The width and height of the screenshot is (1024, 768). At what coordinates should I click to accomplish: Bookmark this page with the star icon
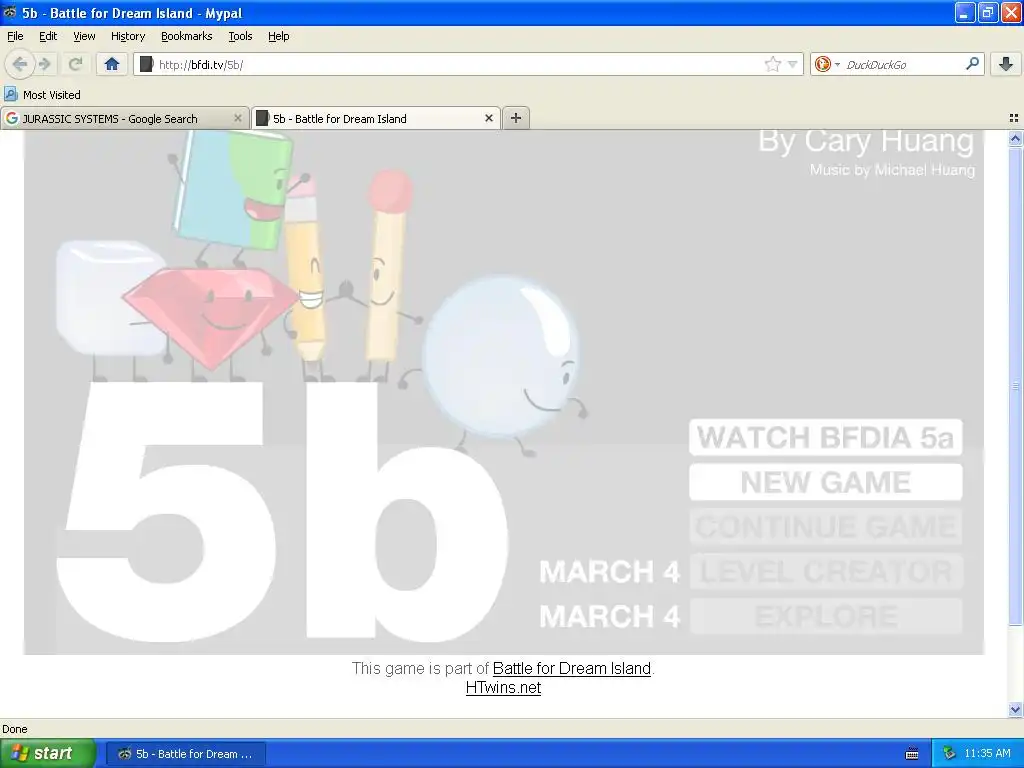click(x=773, y=64)
